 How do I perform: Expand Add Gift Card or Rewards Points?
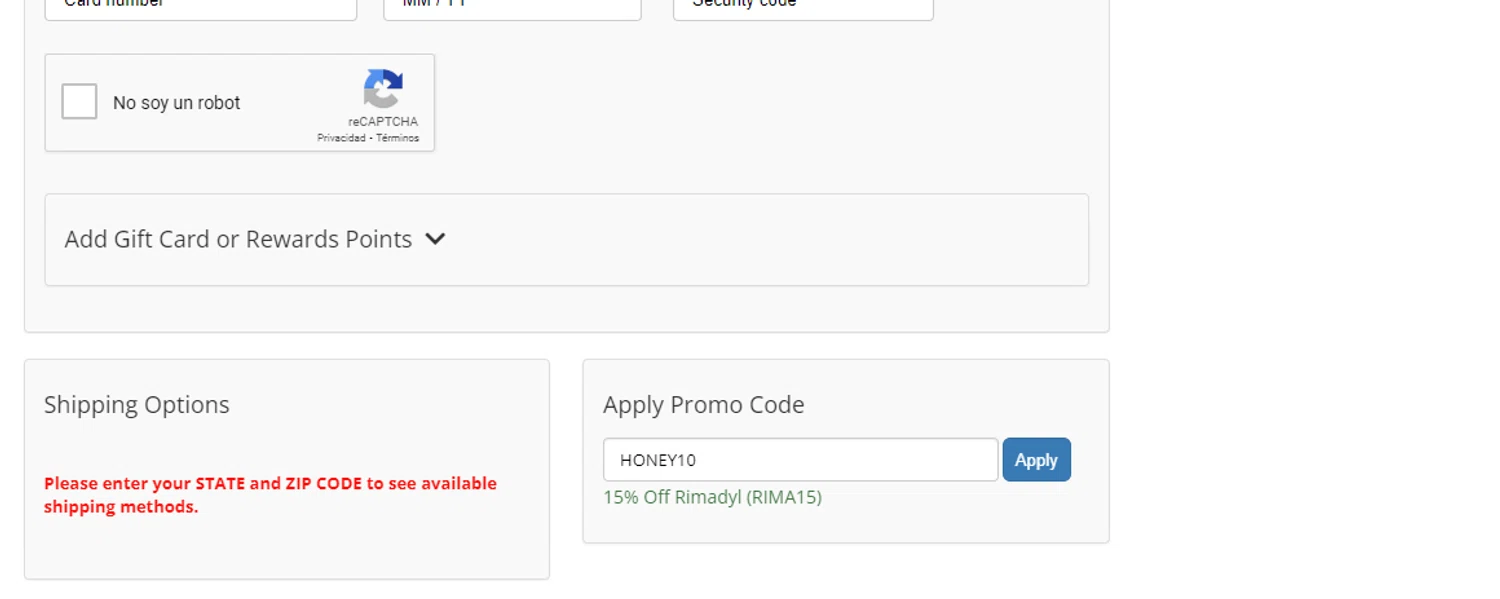click(238, 239)
